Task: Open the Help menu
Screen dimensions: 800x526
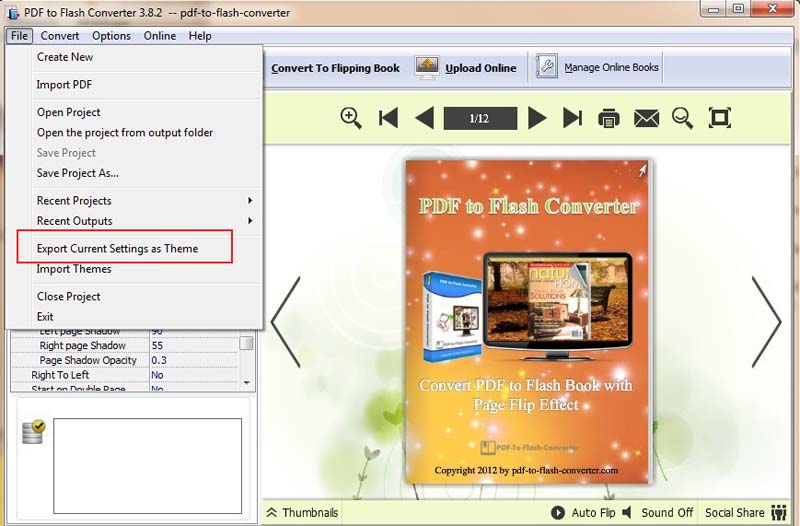Action: [200, 36]
